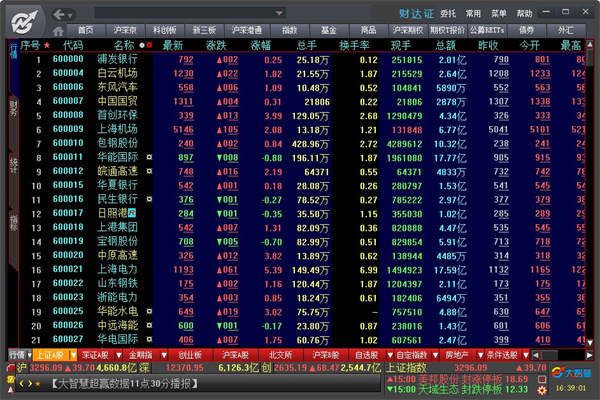The height and width of the screenshot is (400, 600).
Task: Open the search box dropdown arrow
Action: point(279,13)
